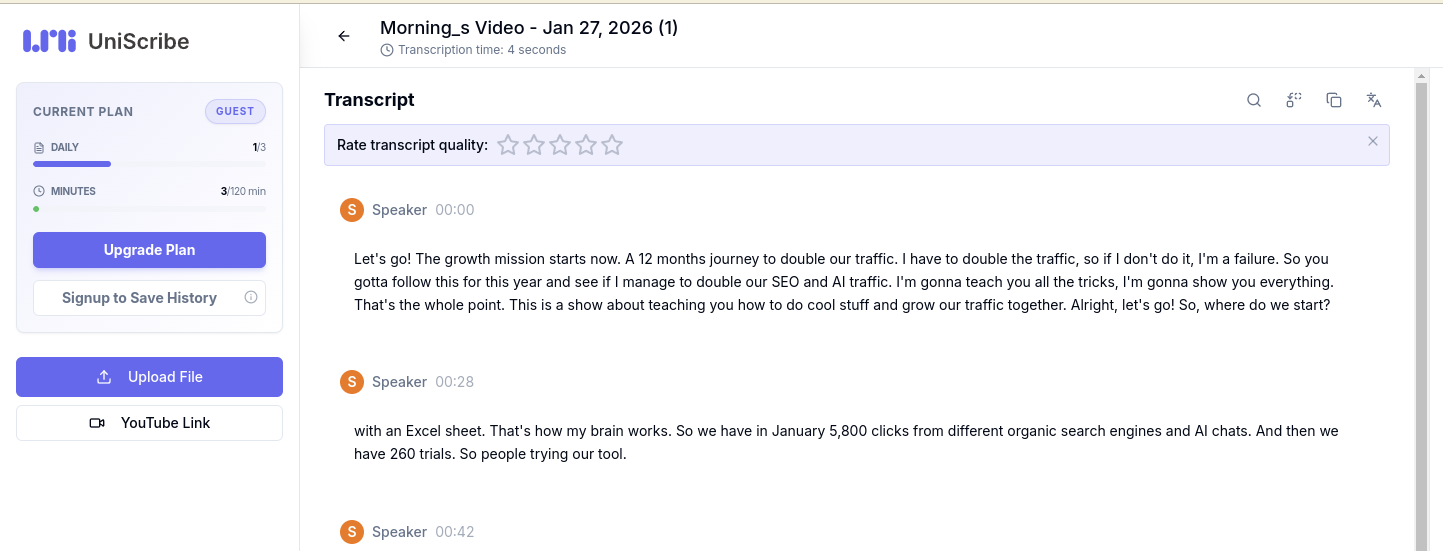Click the Upgrade Plan button
This screenshot has width=1443, height=551.
tap(149, 250)
